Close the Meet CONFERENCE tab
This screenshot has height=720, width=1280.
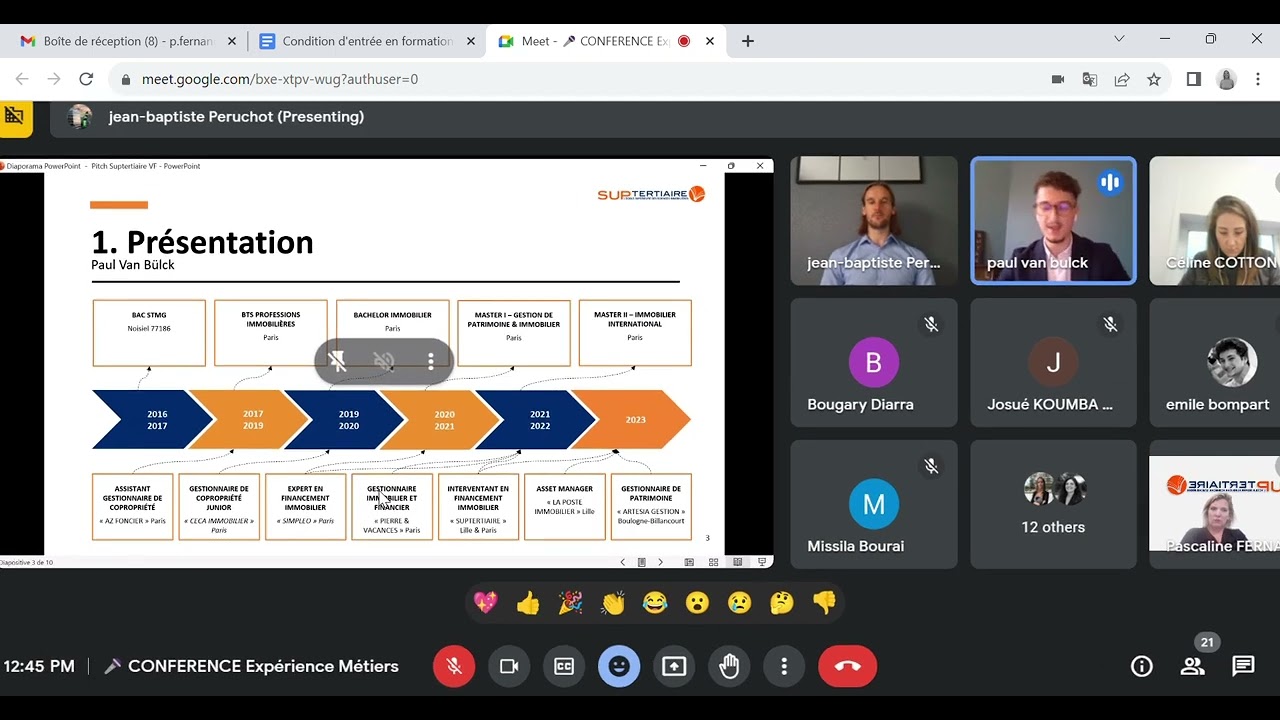tap(710, 41)
